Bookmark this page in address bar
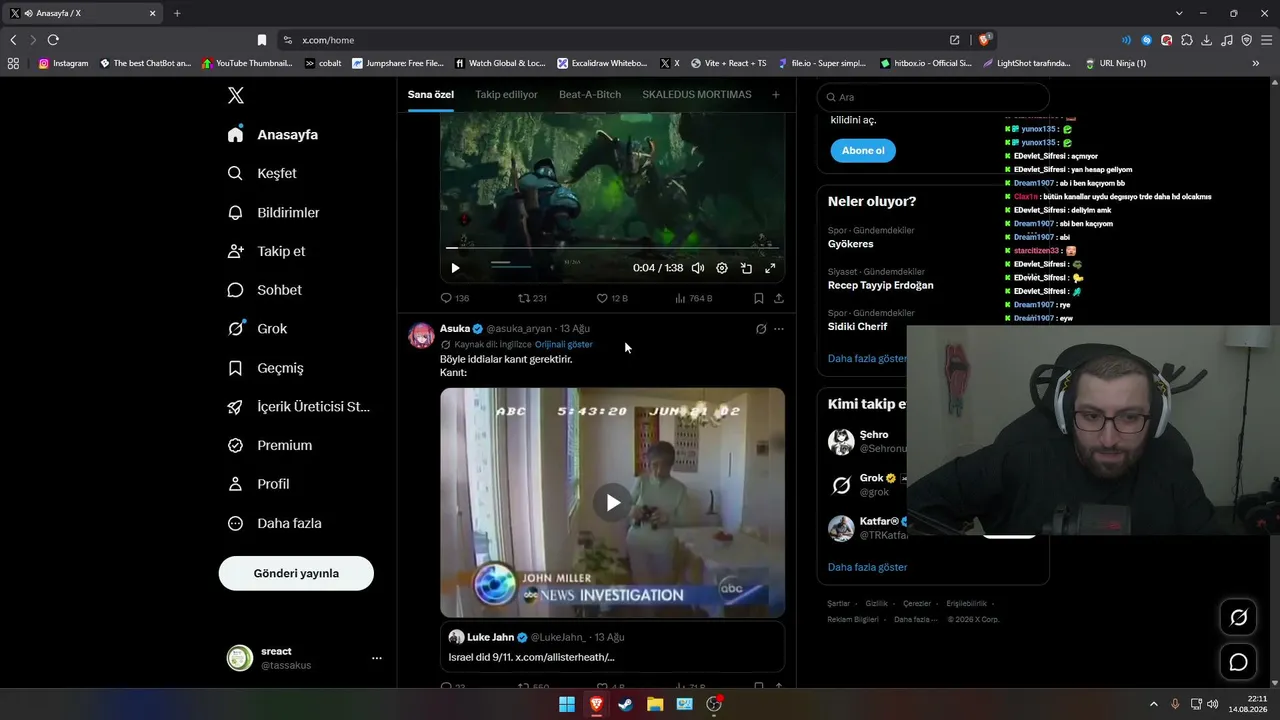 [x=262, y=40]
